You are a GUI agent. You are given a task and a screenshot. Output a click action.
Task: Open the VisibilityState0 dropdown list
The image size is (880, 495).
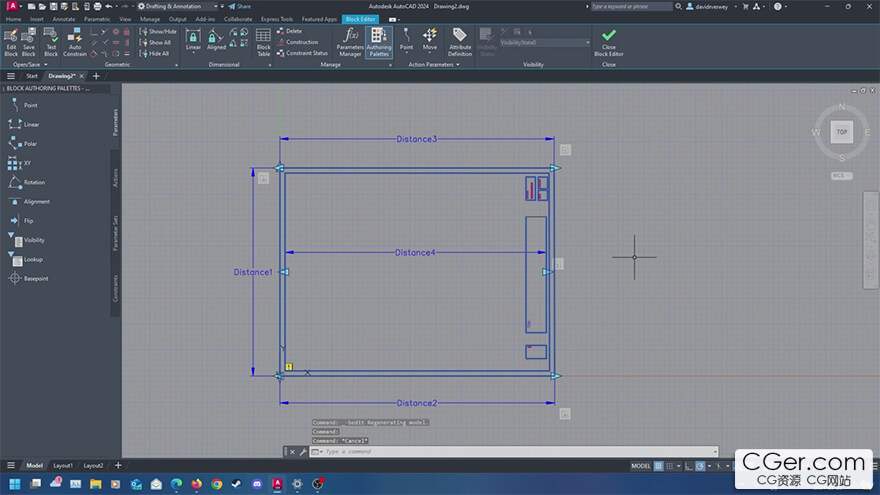[x=544, y=43]
